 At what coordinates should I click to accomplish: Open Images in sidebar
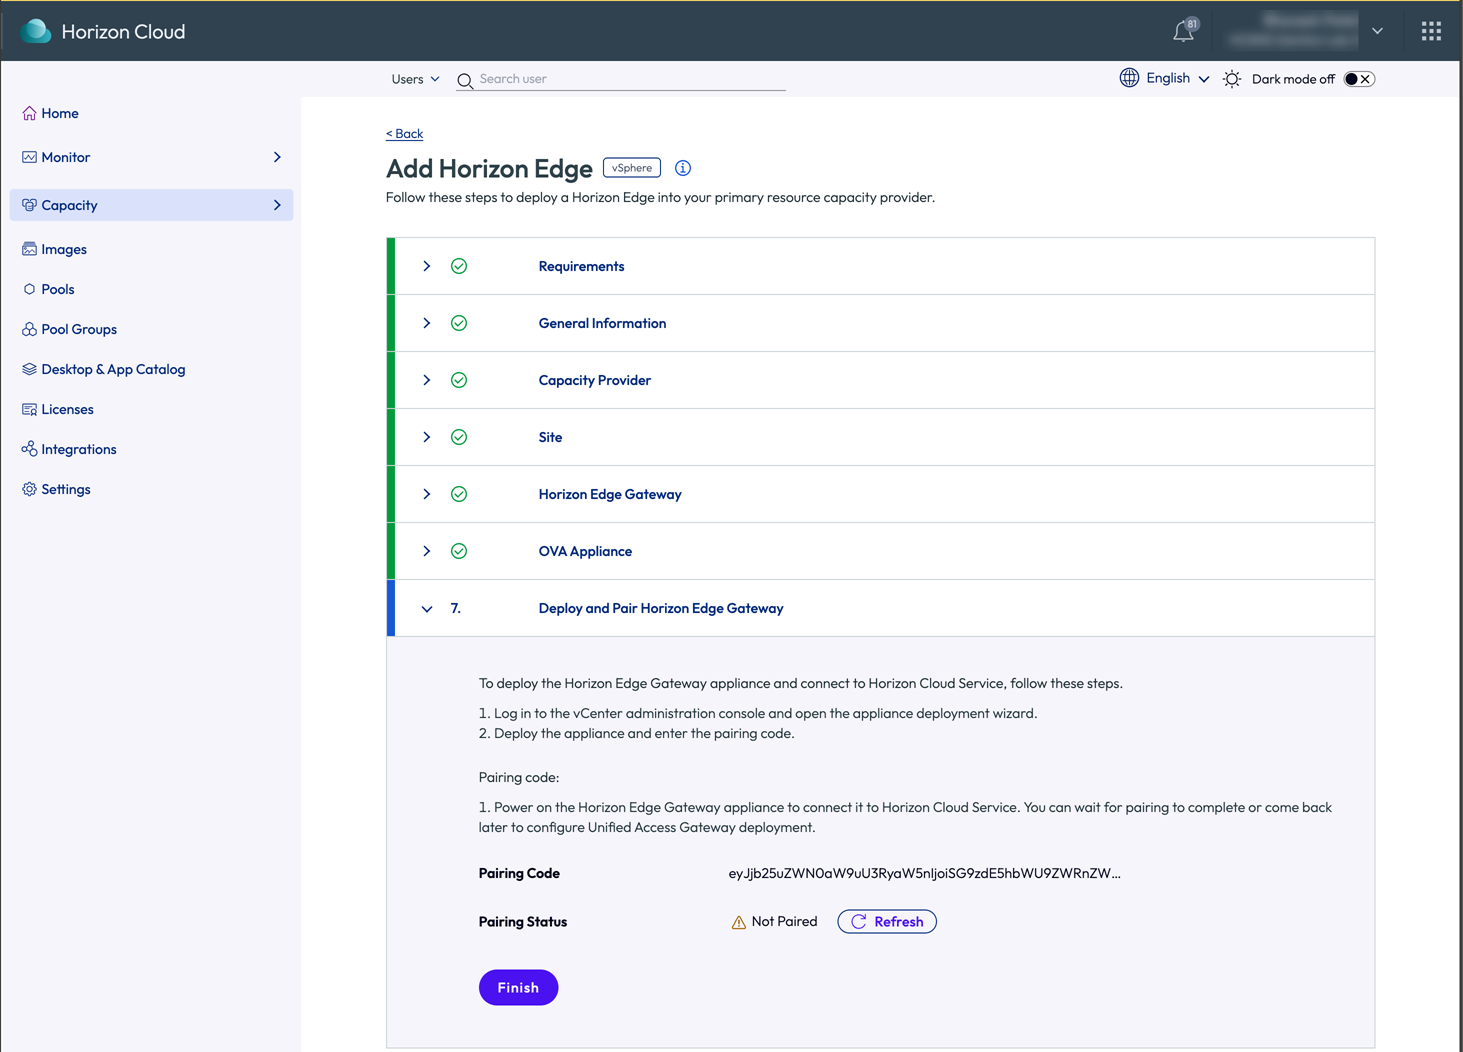(x=64, y=249)
